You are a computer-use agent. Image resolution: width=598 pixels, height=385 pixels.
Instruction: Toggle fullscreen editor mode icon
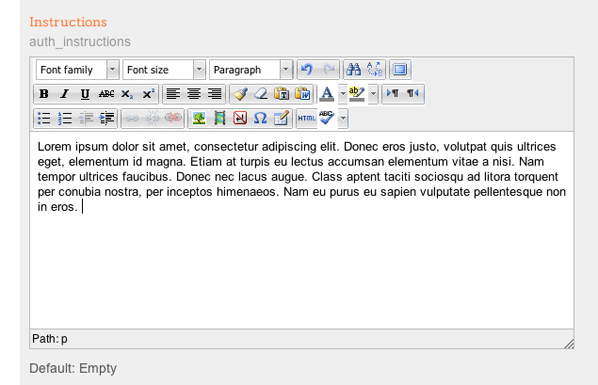(400, 69)
